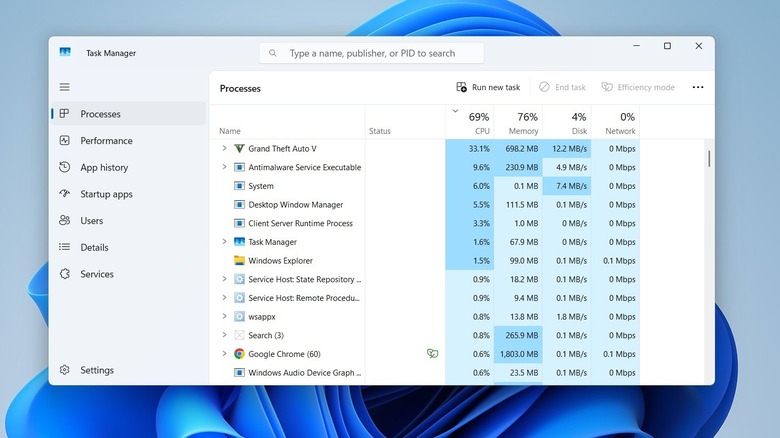This screenshot has height=438, width=780.
Task: Expand Service Host: State Repository group
Action: point(224,279)
